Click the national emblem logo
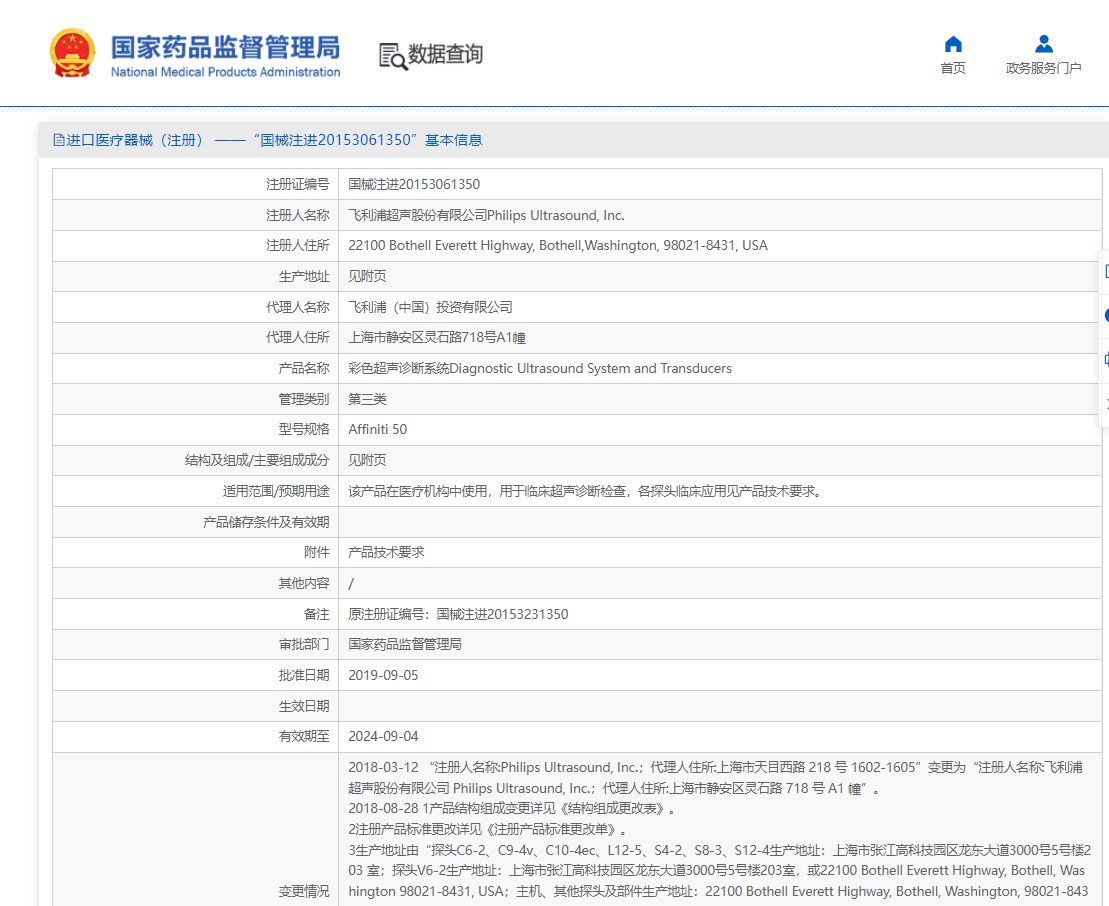1109x906 pixels. [72, 53]
